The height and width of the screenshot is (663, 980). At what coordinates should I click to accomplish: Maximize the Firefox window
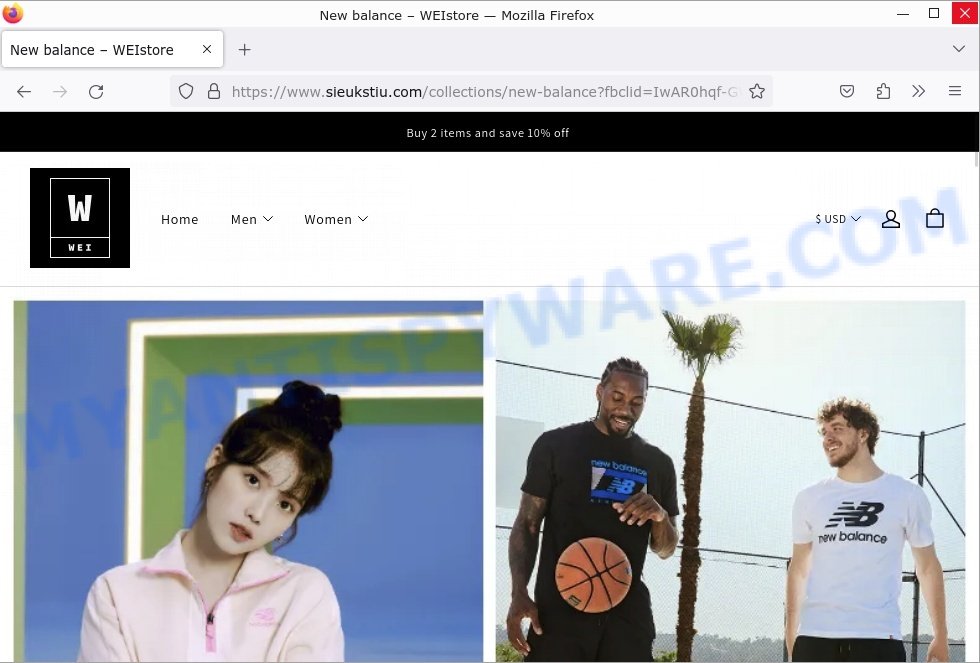[934, 13]
